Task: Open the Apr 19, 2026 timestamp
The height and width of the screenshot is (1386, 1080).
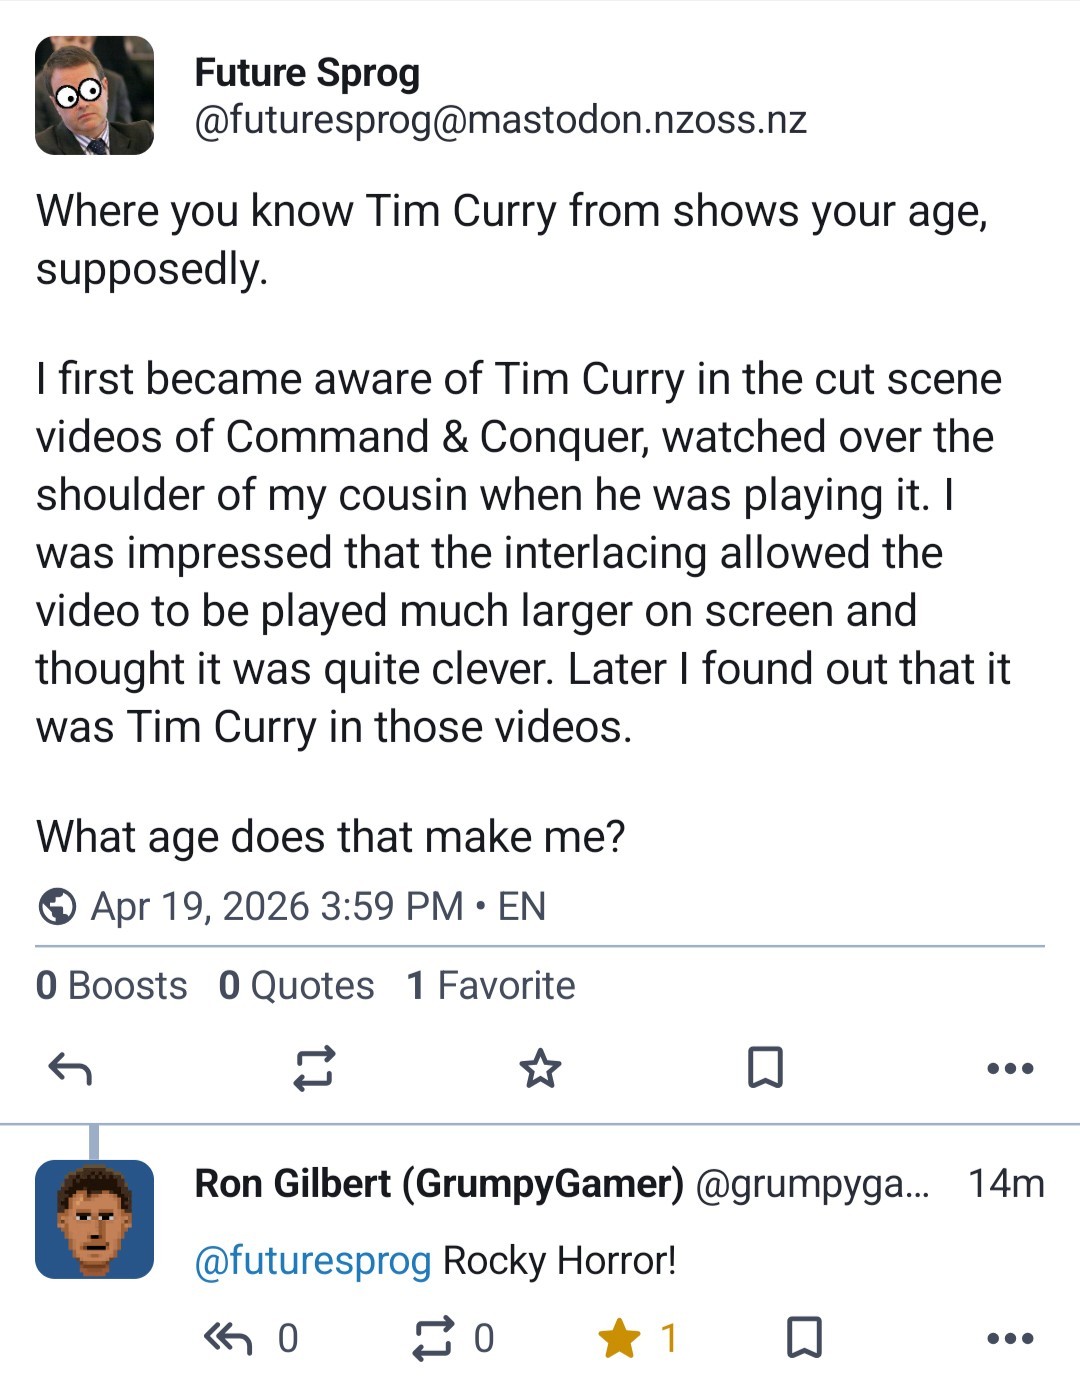Action: (x=277, y=907)
